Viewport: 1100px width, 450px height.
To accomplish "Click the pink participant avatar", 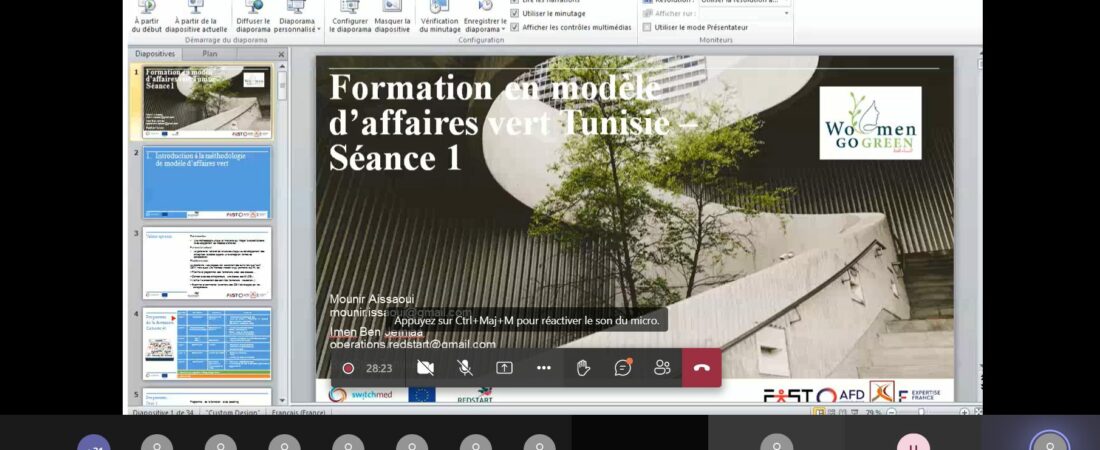I will point(913,444).
